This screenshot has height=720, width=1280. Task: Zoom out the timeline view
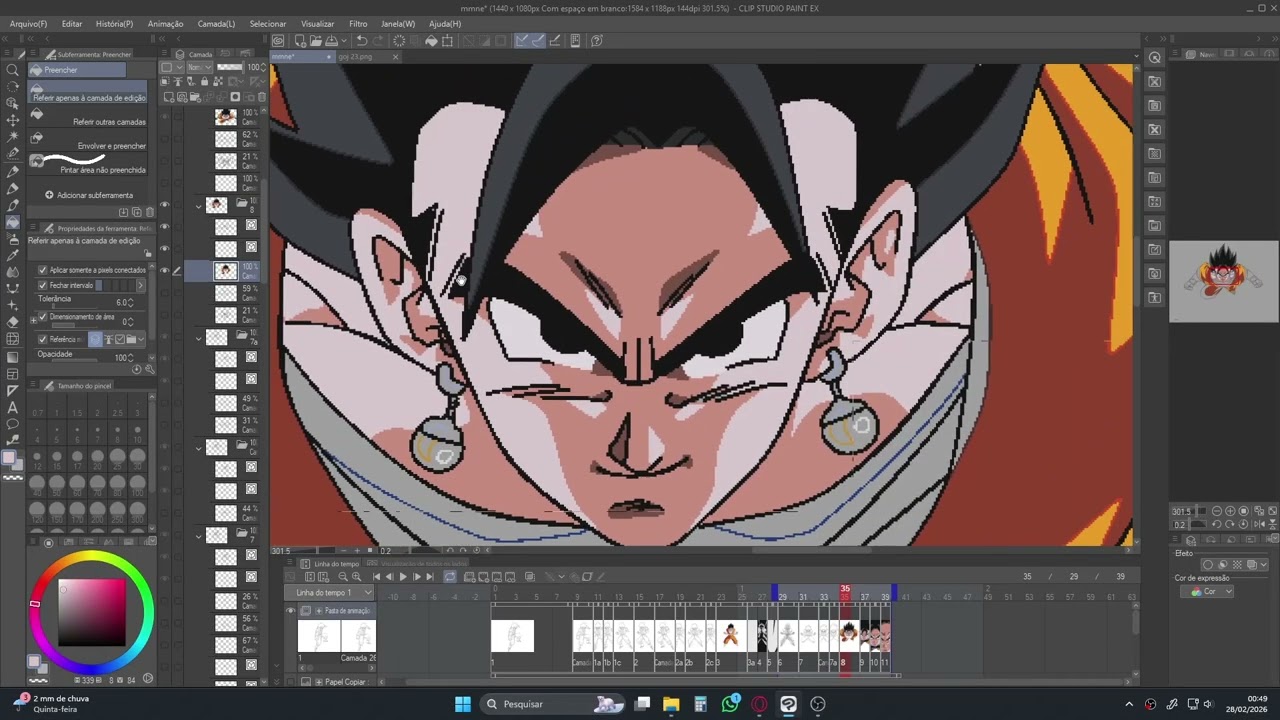point(343,577)
